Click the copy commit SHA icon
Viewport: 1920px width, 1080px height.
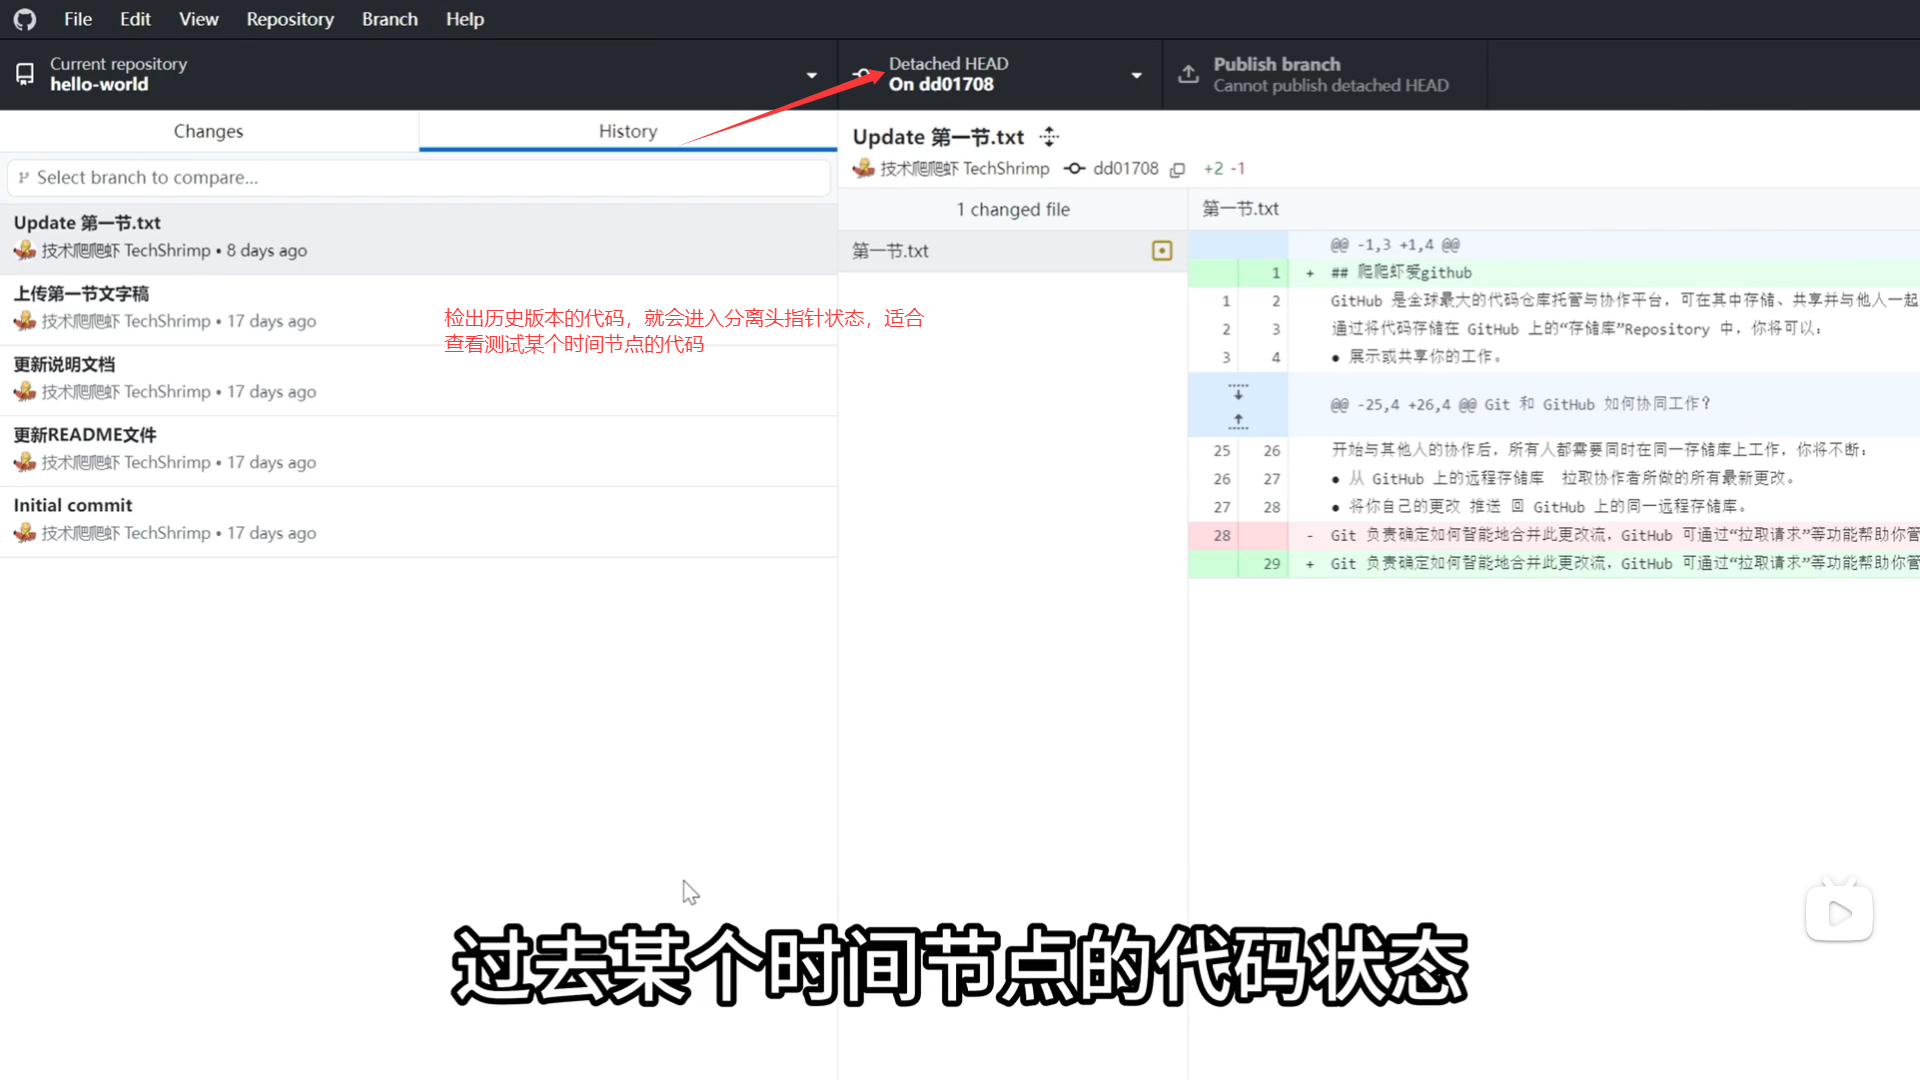pyautogui.click(x=1178, y=170)
